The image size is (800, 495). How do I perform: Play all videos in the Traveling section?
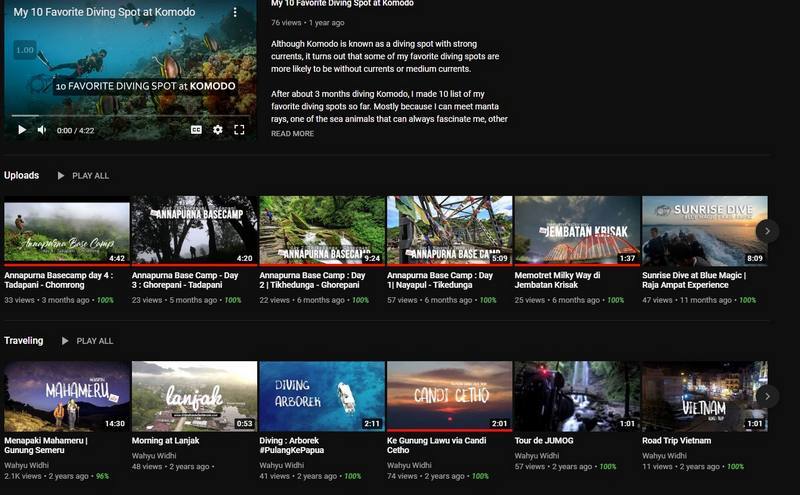95,341
